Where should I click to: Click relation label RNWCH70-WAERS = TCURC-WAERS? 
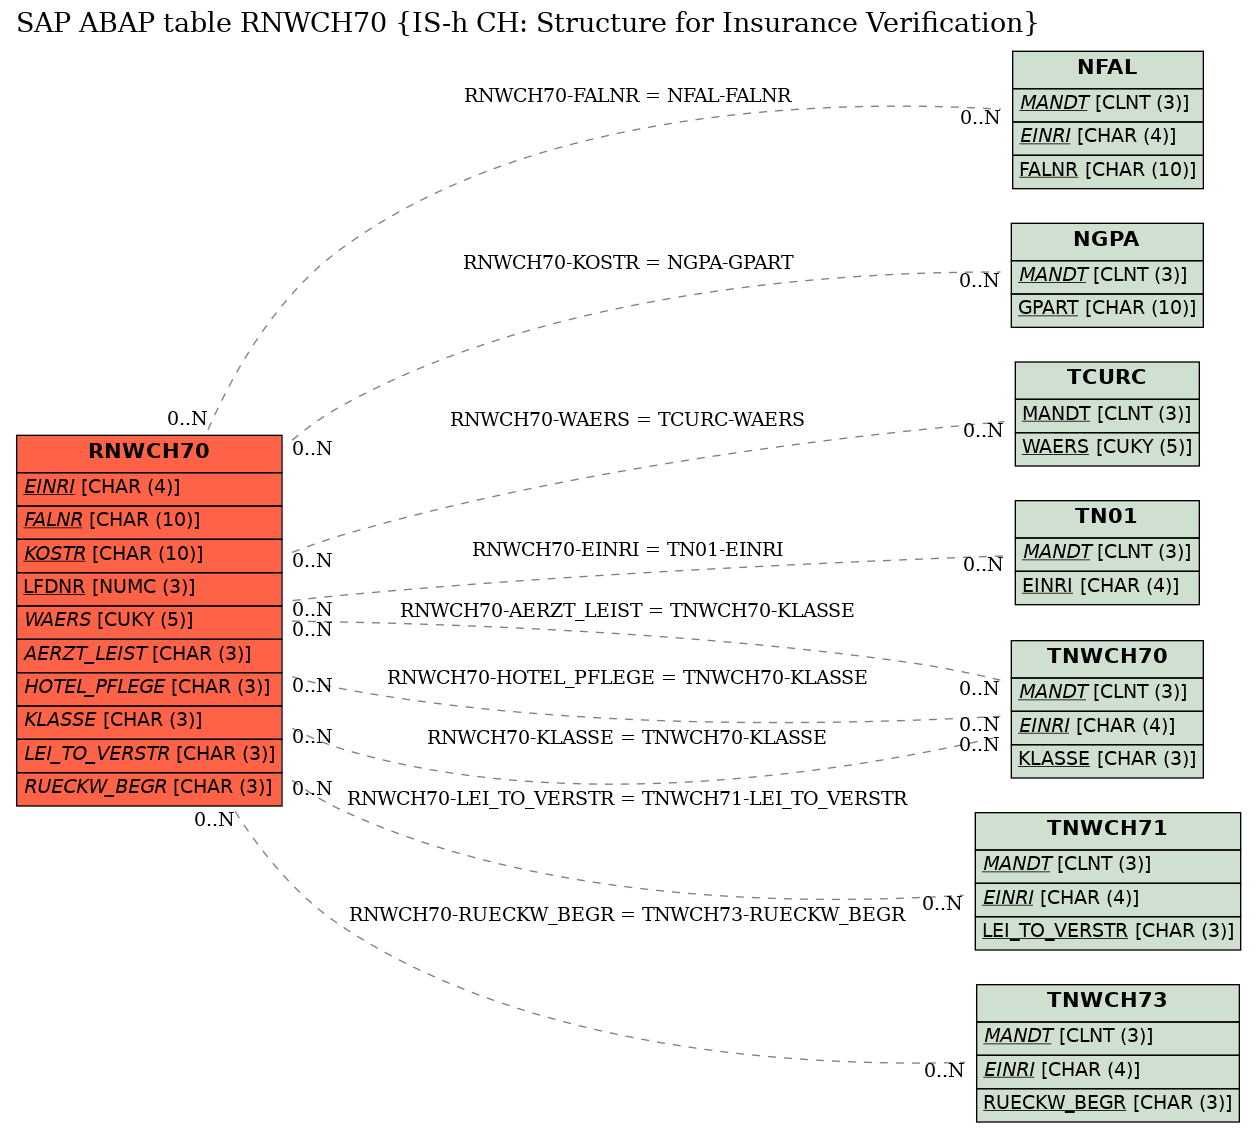click(627, 420)
